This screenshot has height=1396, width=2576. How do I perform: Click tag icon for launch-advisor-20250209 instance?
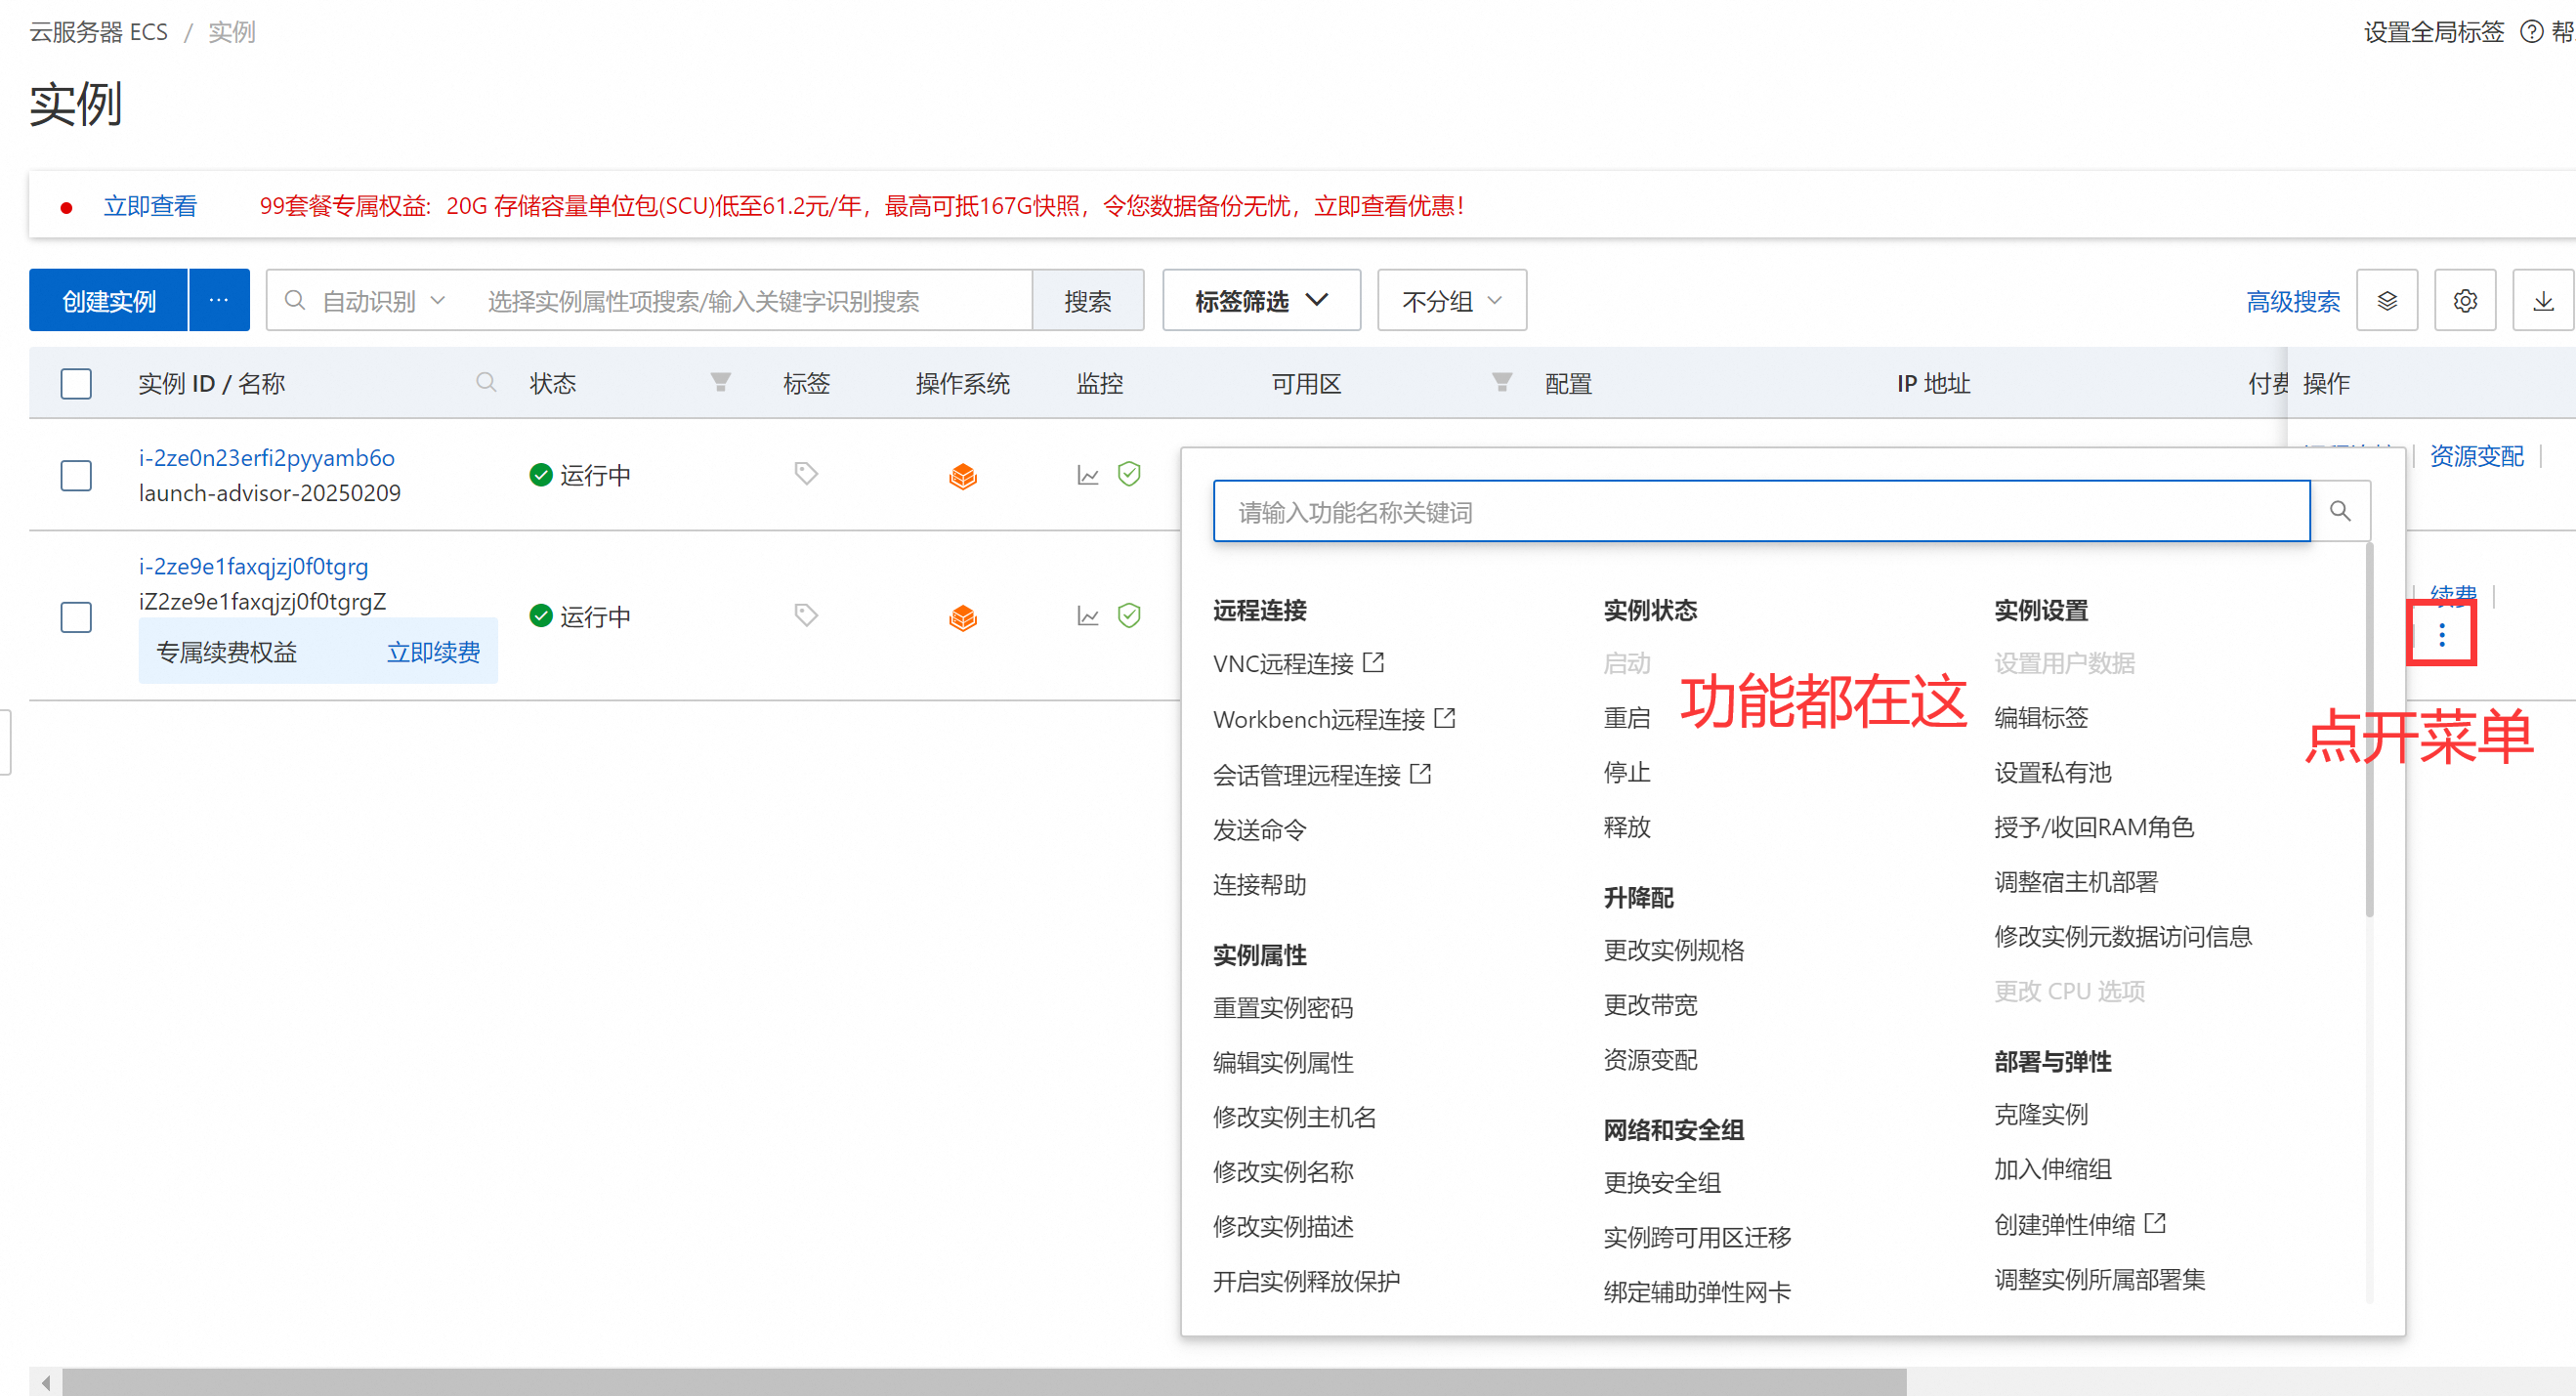[x=806, y=473]
